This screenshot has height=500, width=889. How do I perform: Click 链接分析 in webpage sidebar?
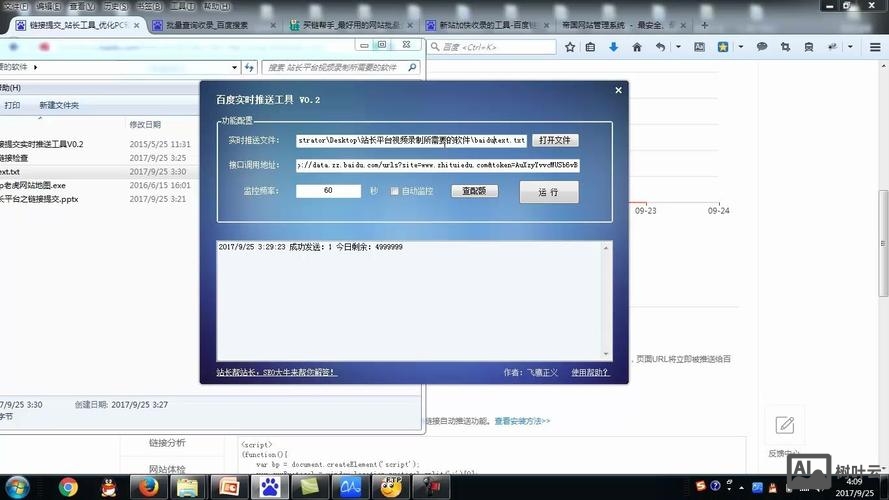167,443
